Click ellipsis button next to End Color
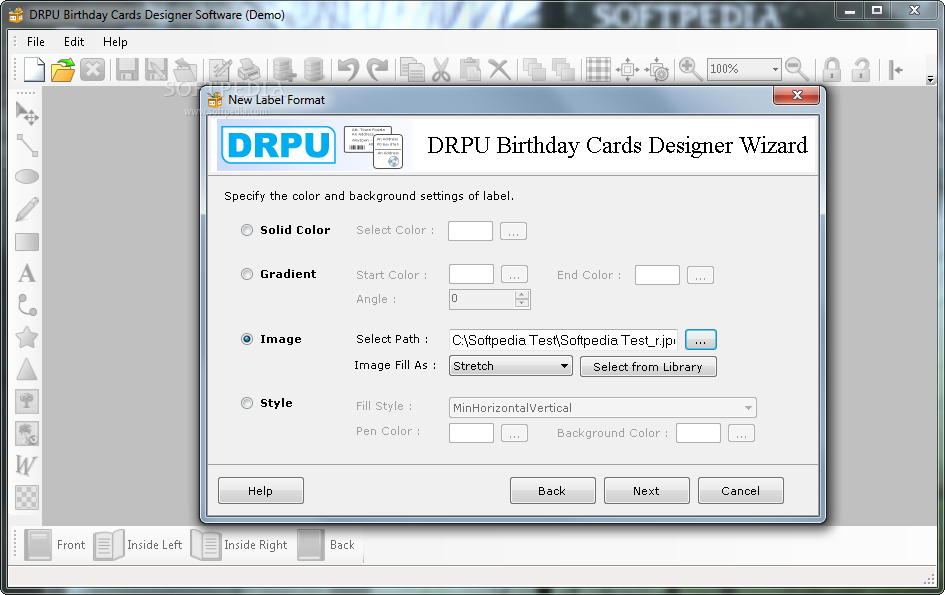945x595 pixels. [700, 275]
